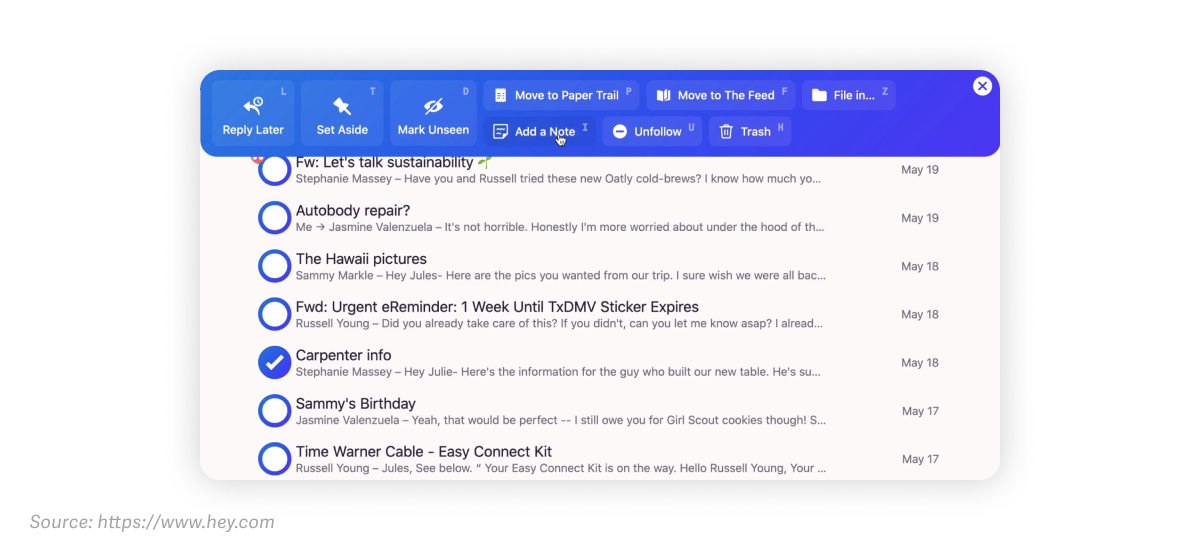Open the Autobody repair? subject
The image size is (1200, 560).
tap(353, 210)
